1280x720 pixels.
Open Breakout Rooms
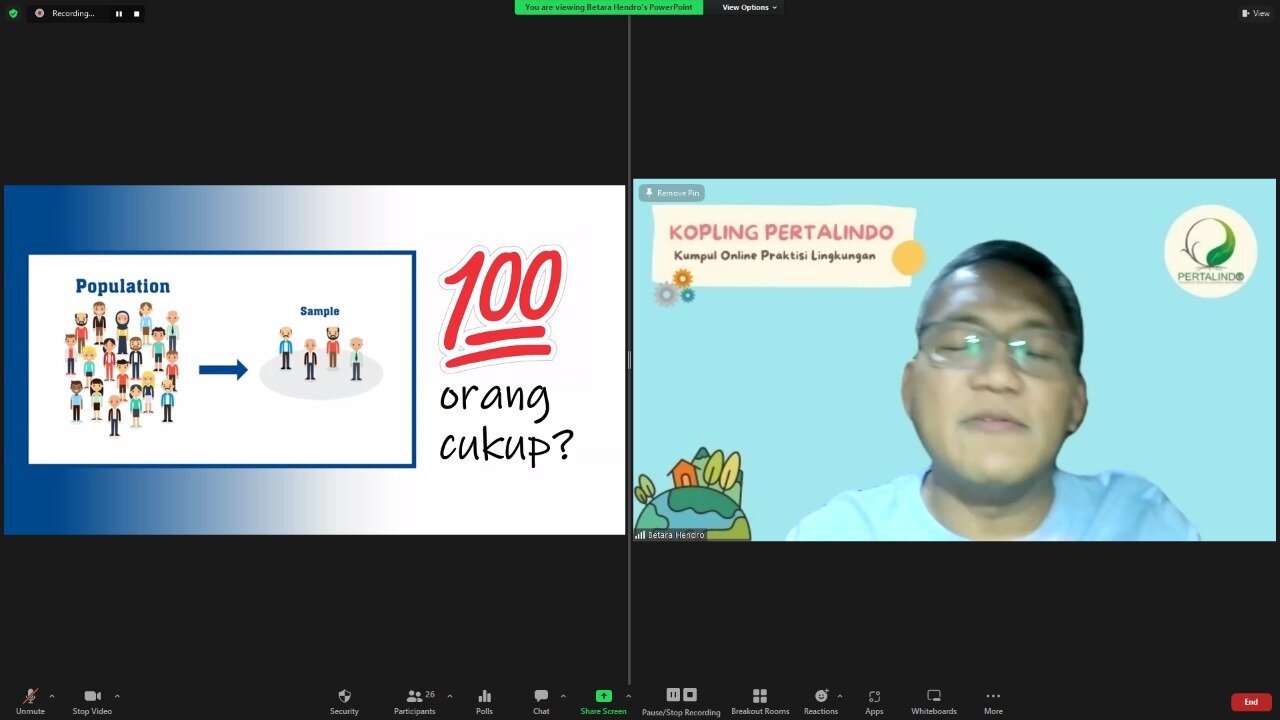tap(760, 697)
